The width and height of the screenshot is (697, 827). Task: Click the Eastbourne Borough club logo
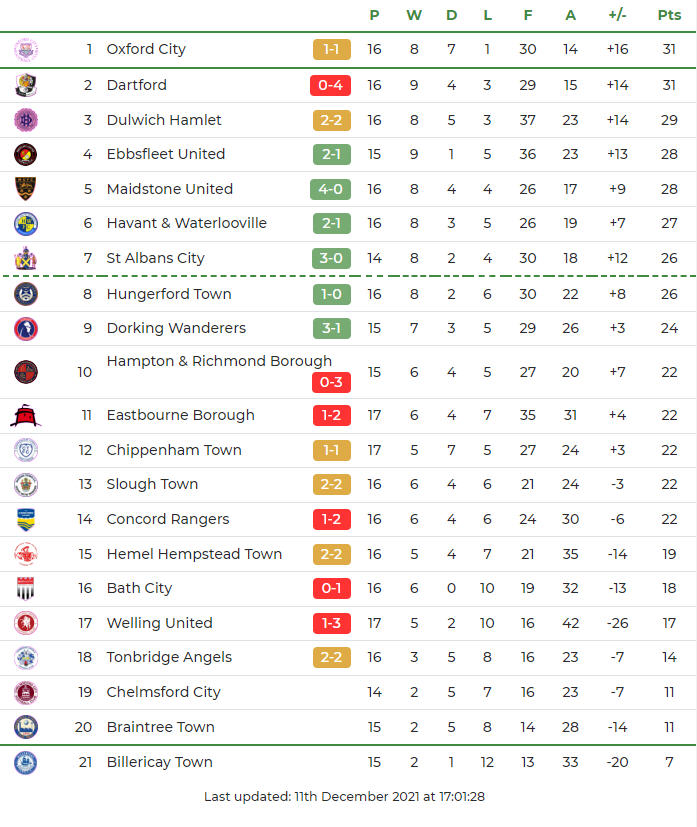tap(26, 415)
